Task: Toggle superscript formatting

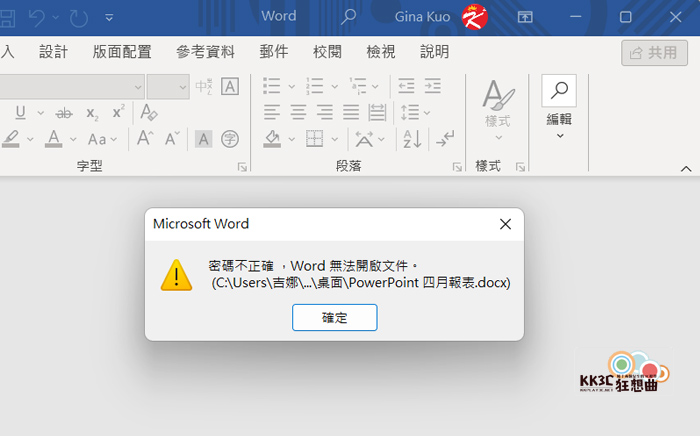Action: (118, 112)
